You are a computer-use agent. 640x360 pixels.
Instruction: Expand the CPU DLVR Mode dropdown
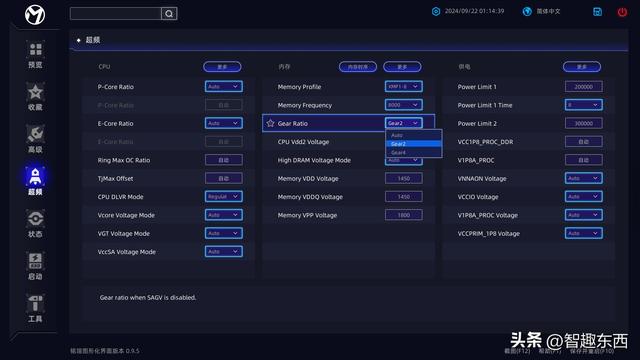coord(224,197)
